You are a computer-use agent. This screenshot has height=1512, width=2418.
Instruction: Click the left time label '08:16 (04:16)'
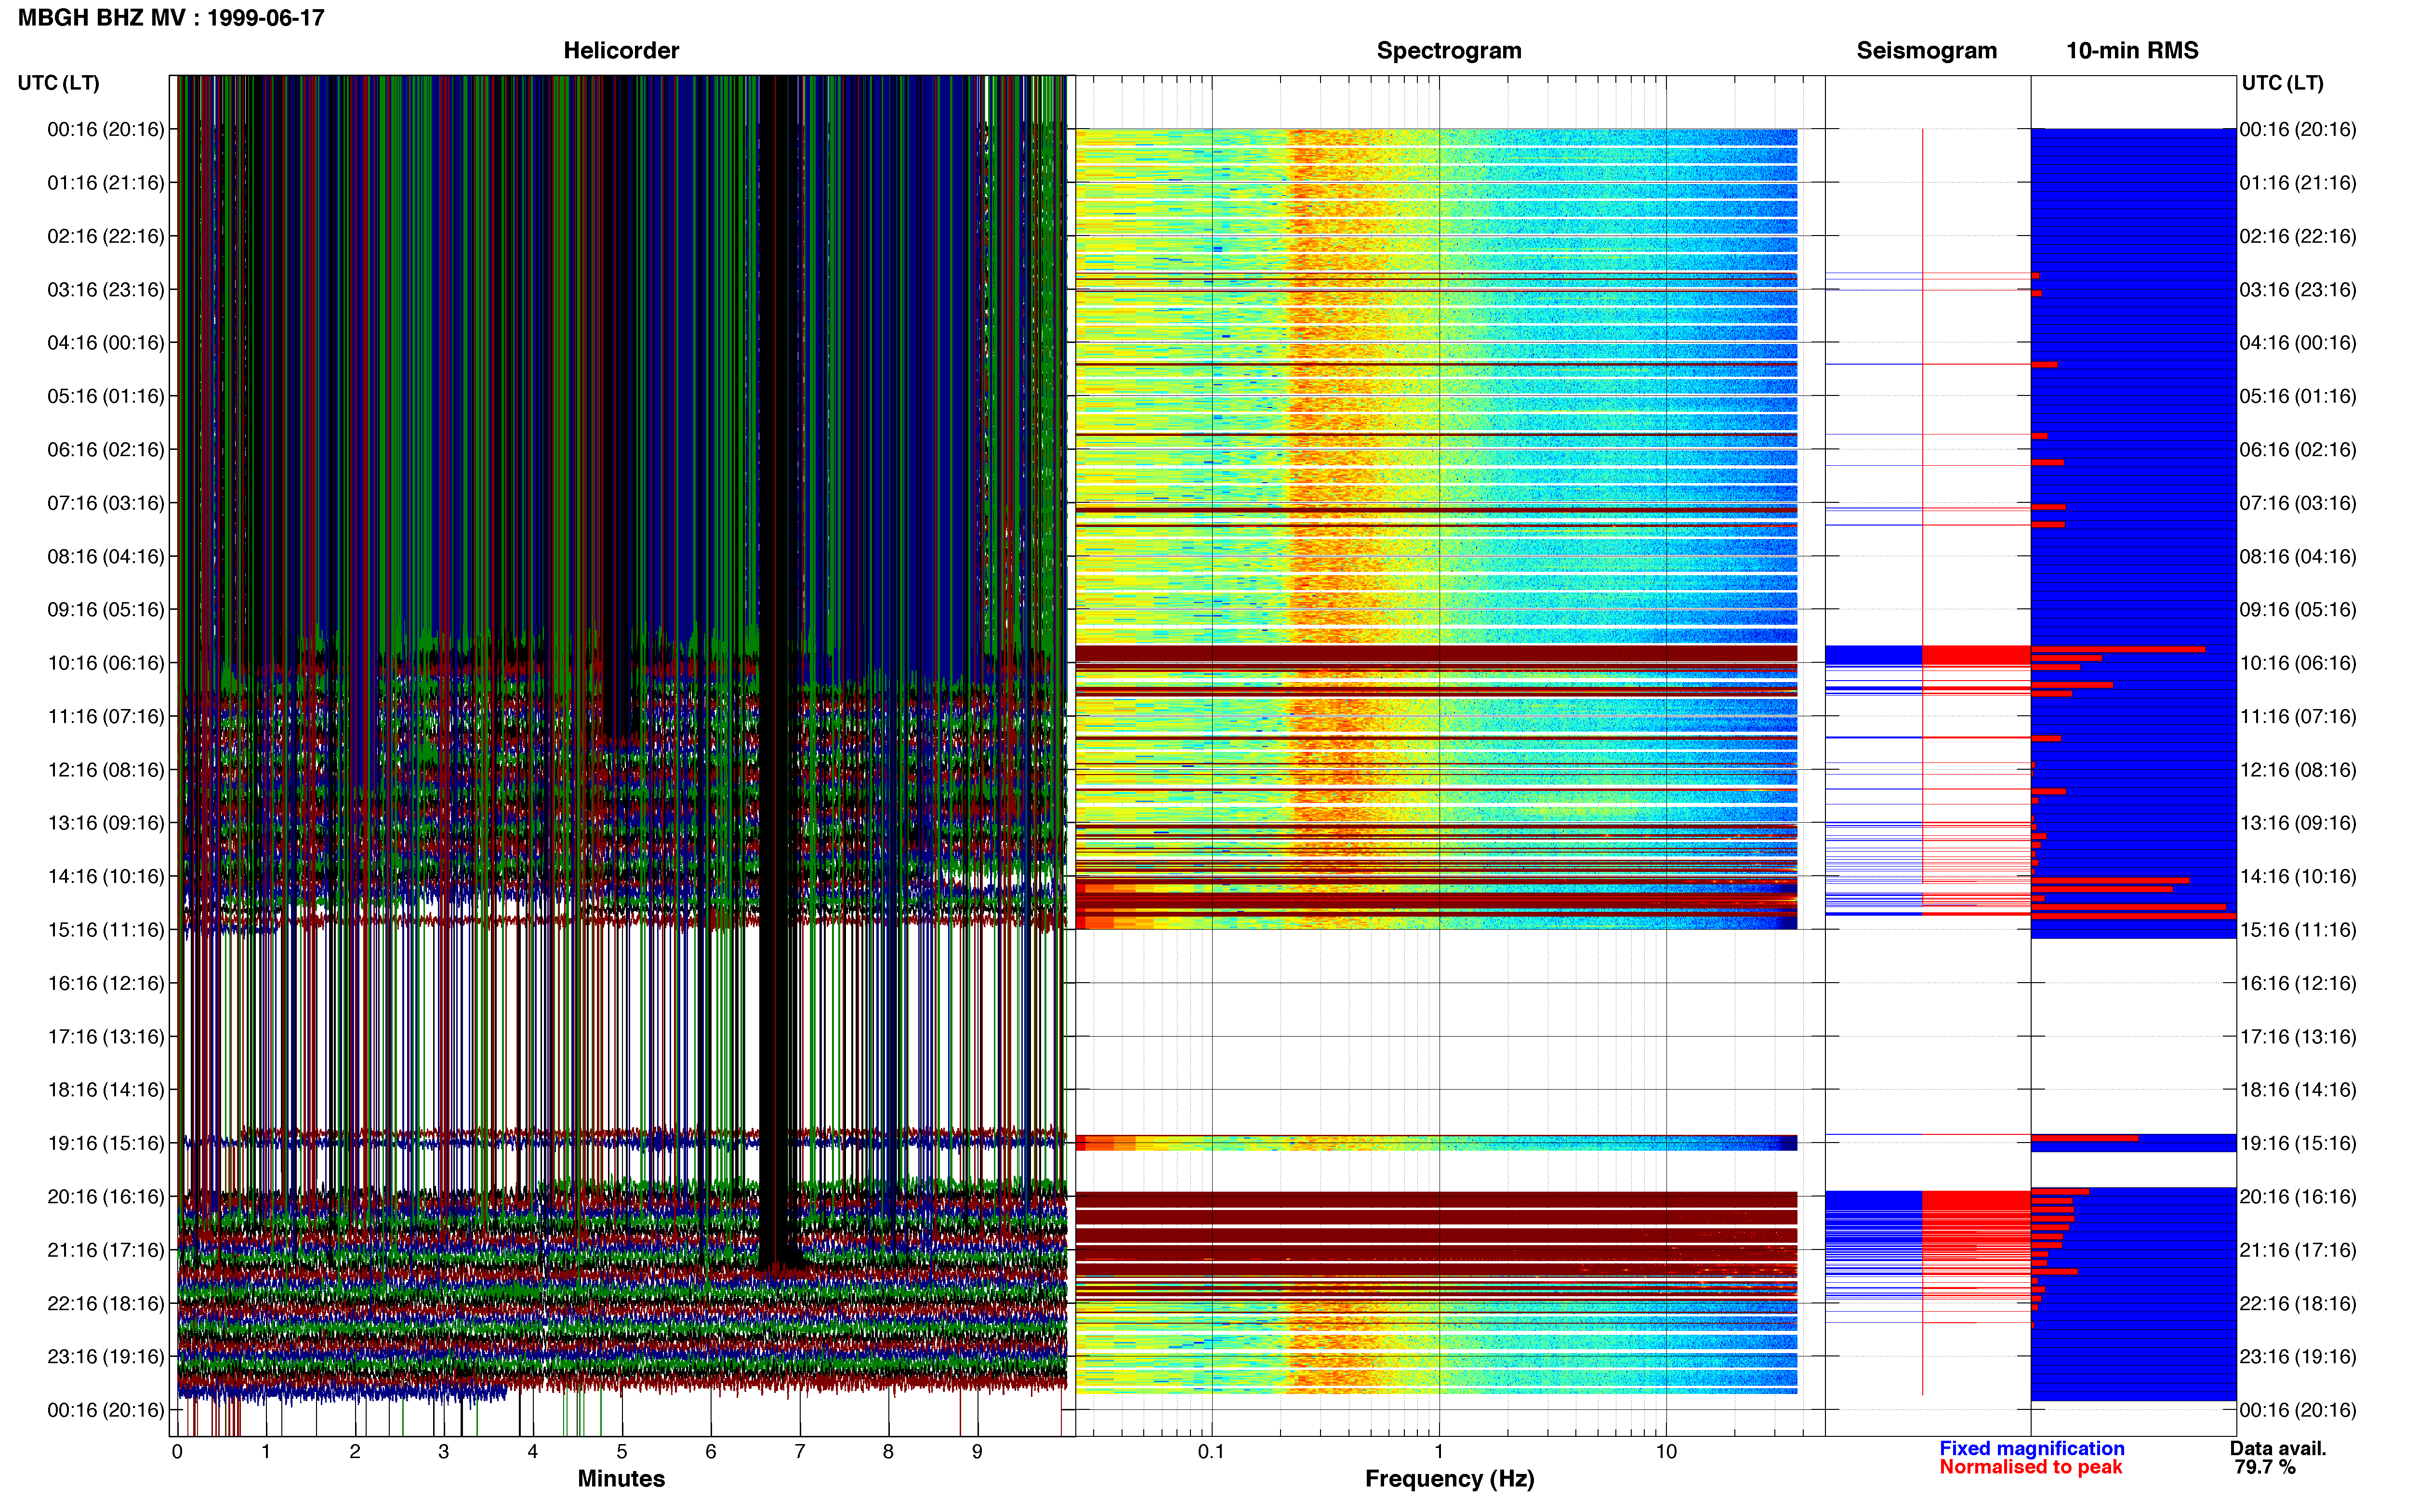tap(106, 556)
